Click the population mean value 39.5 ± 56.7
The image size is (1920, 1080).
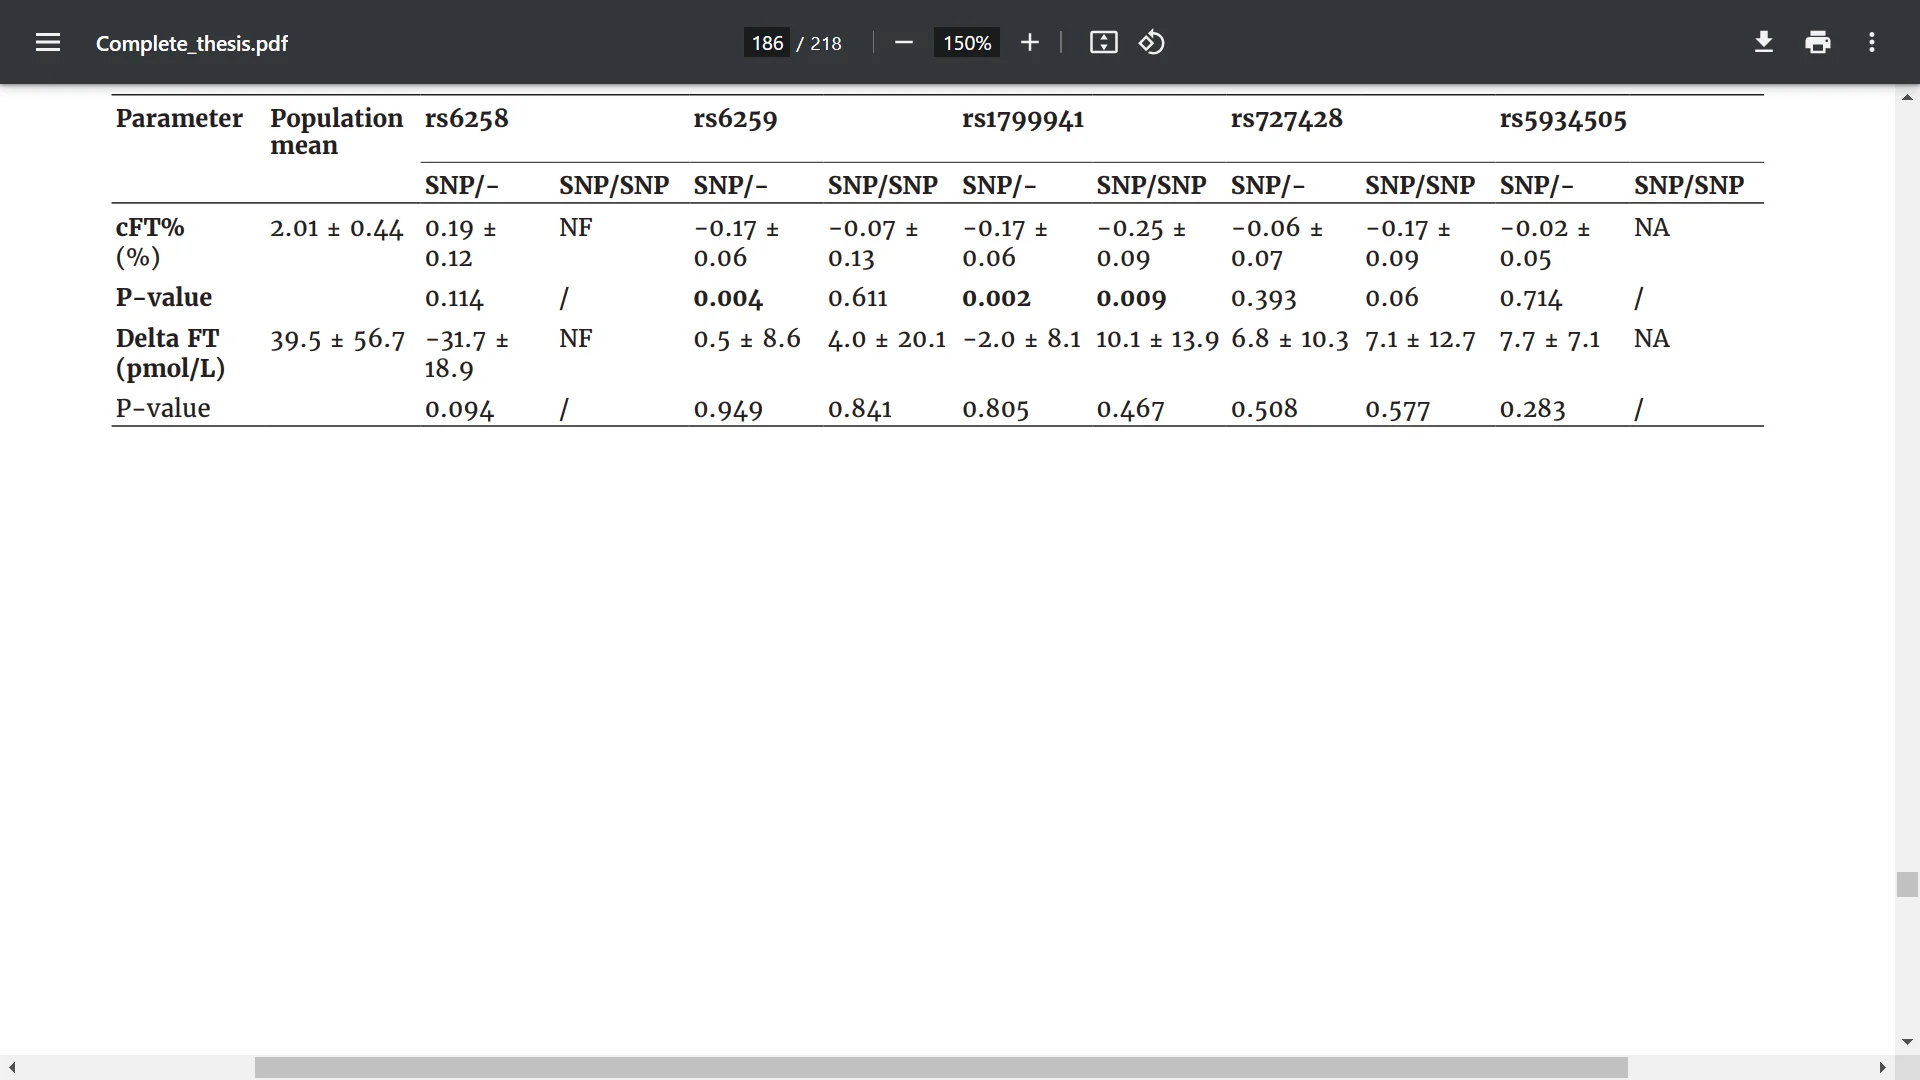tap(337, 339)
